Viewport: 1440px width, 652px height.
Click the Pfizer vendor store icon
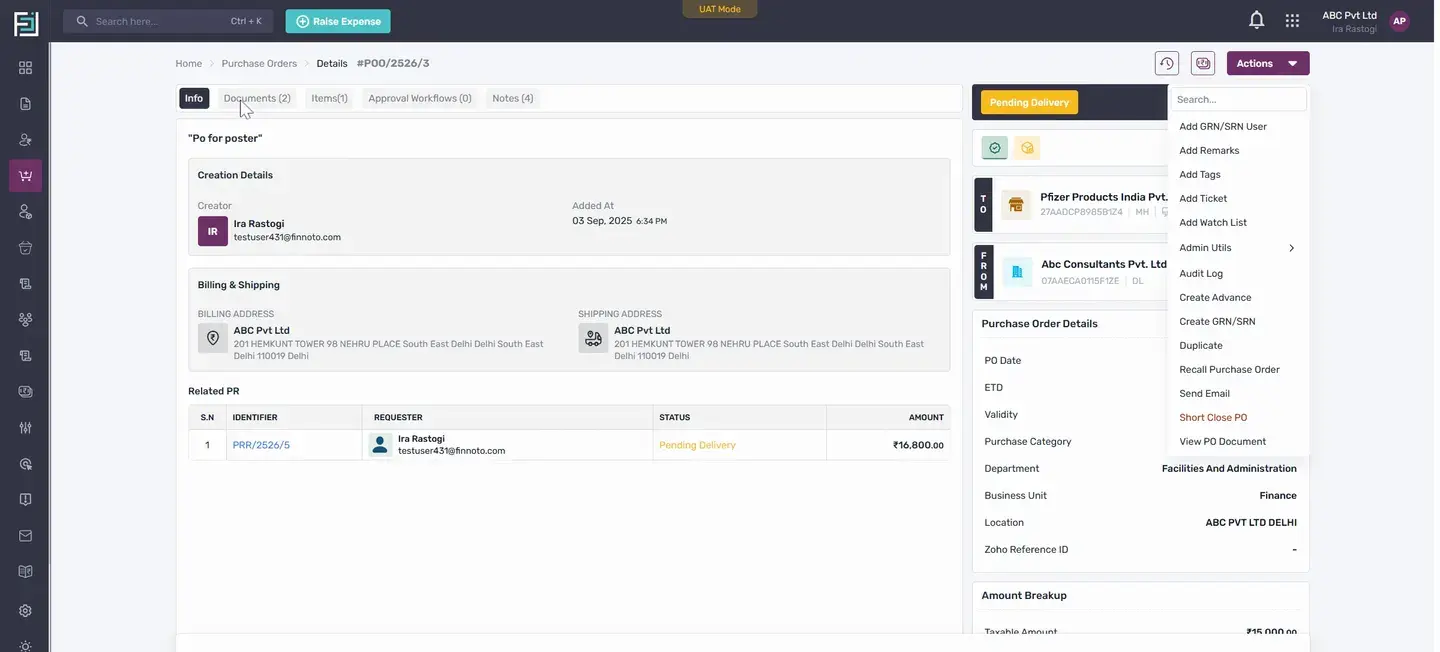1016,204
